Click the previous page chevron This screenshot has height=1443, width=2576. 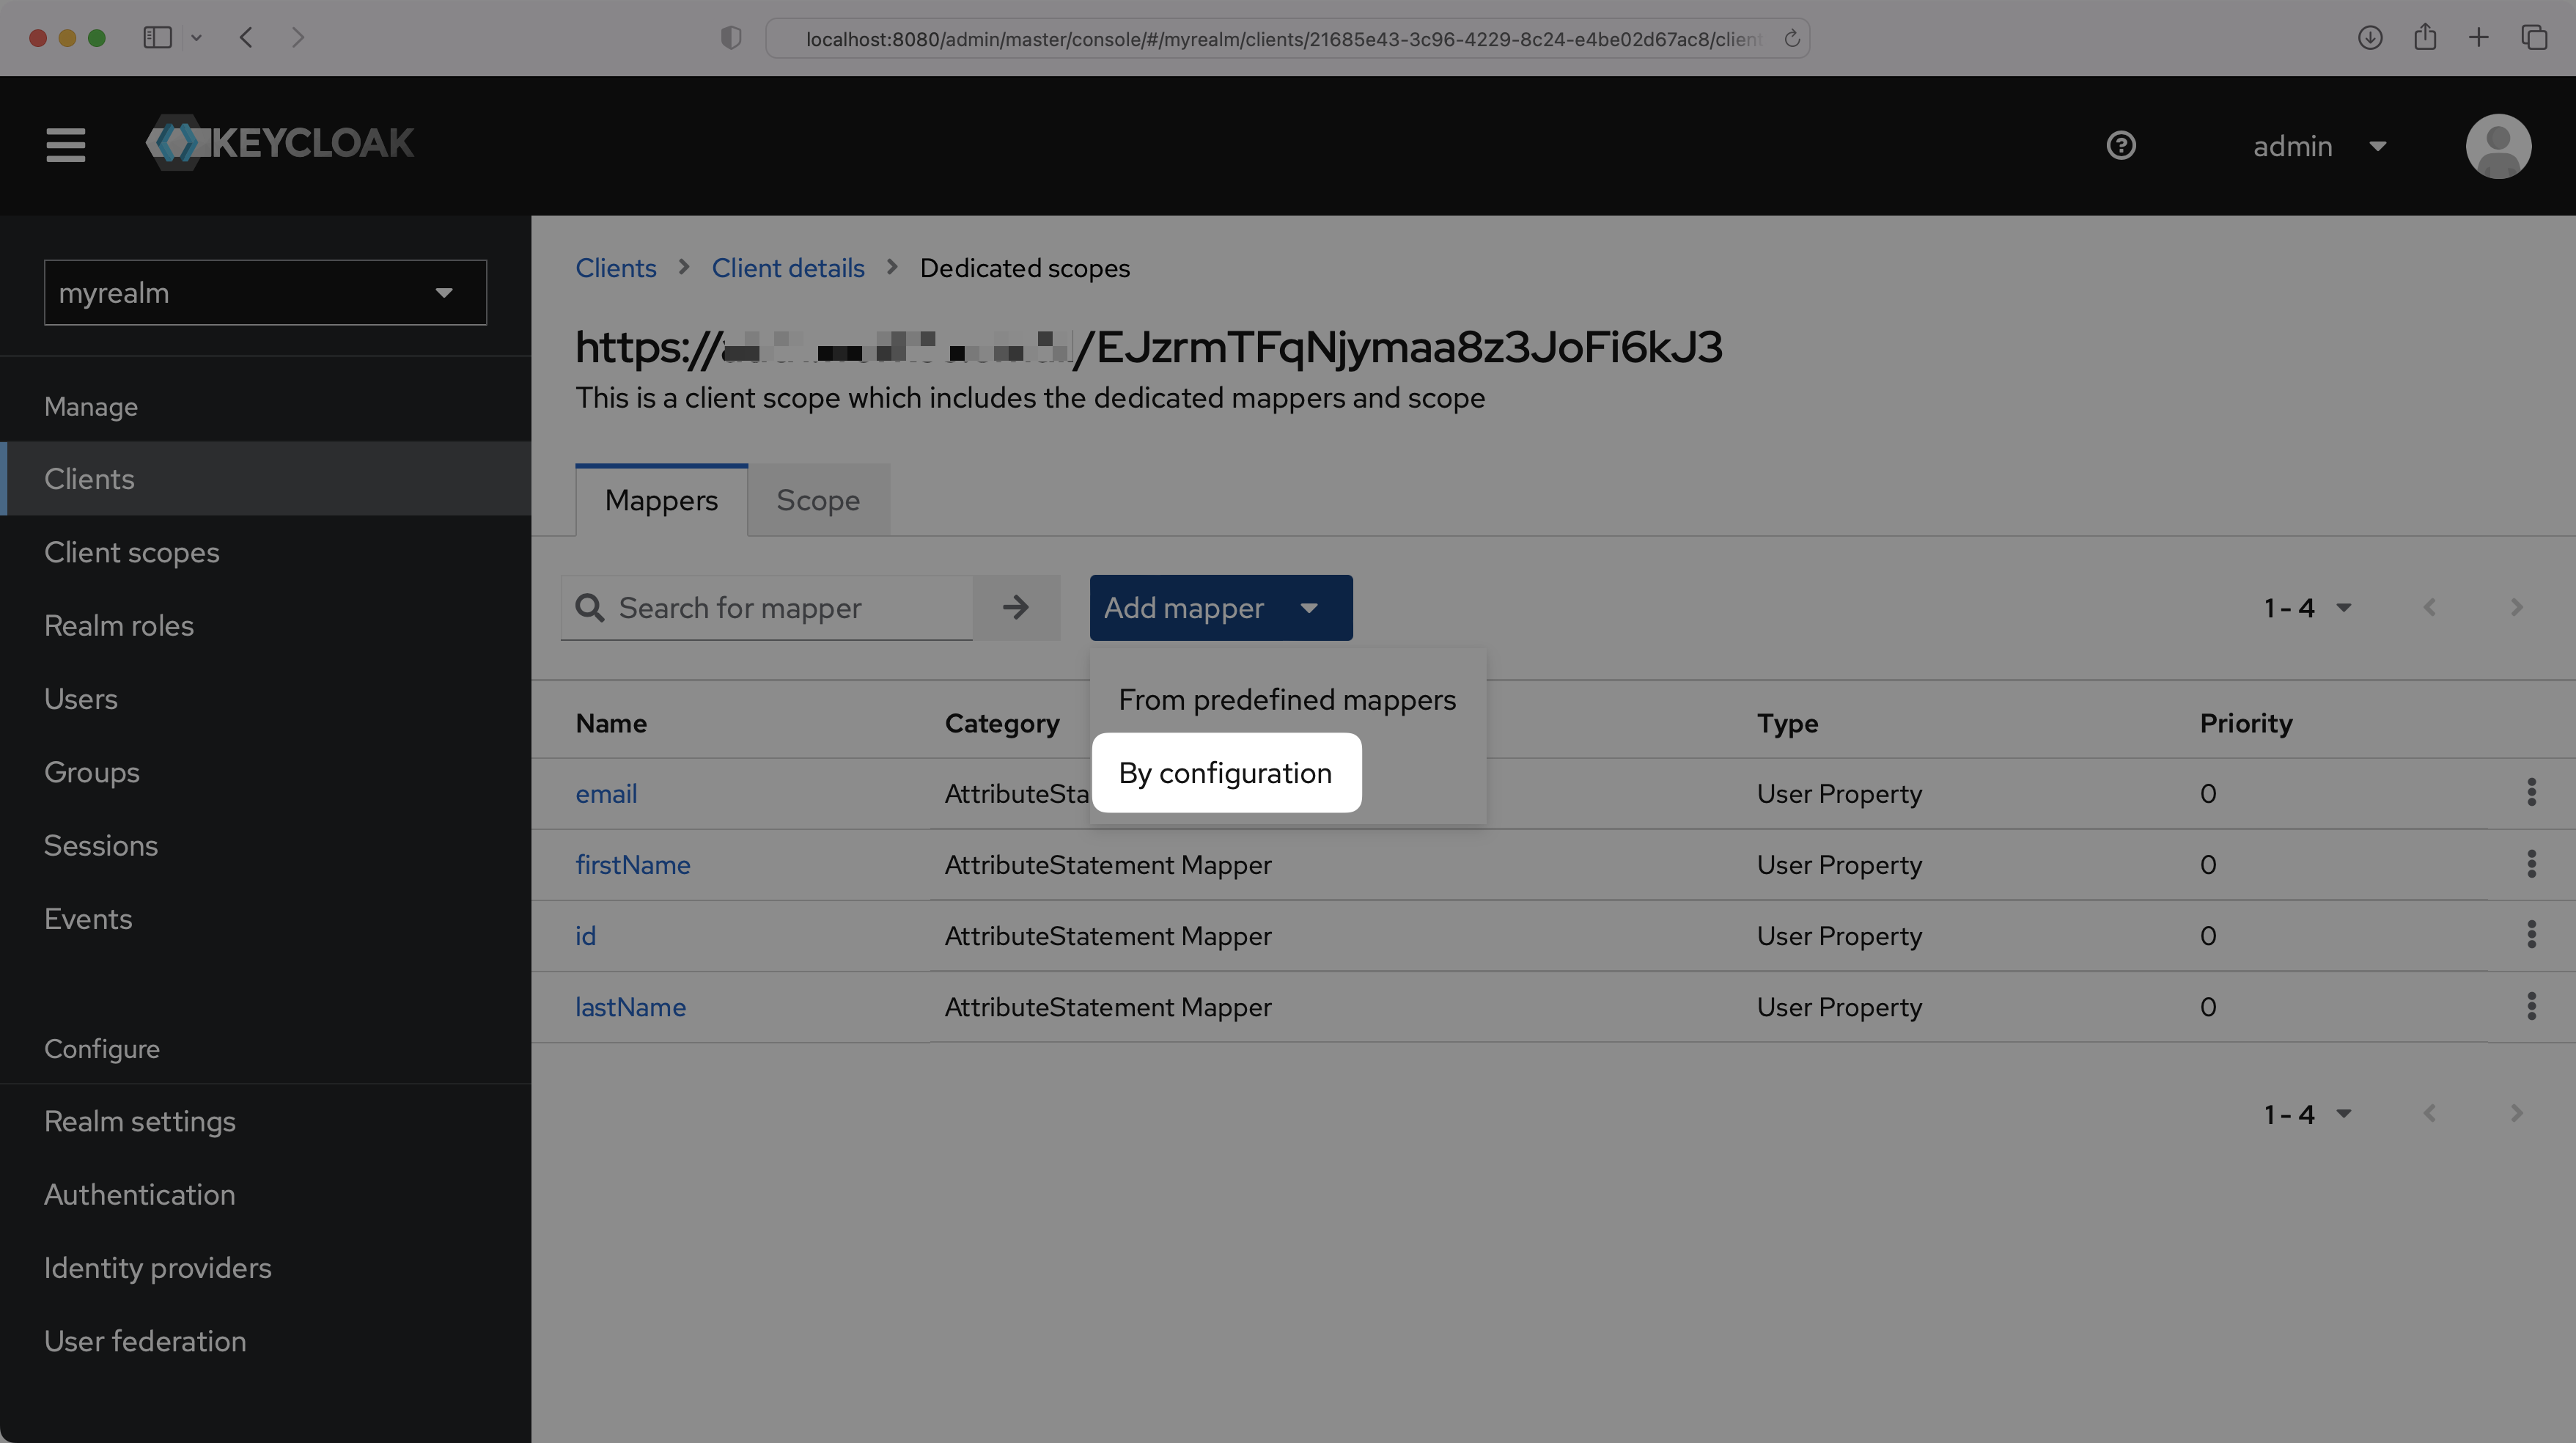click(x=2431, y=607)
